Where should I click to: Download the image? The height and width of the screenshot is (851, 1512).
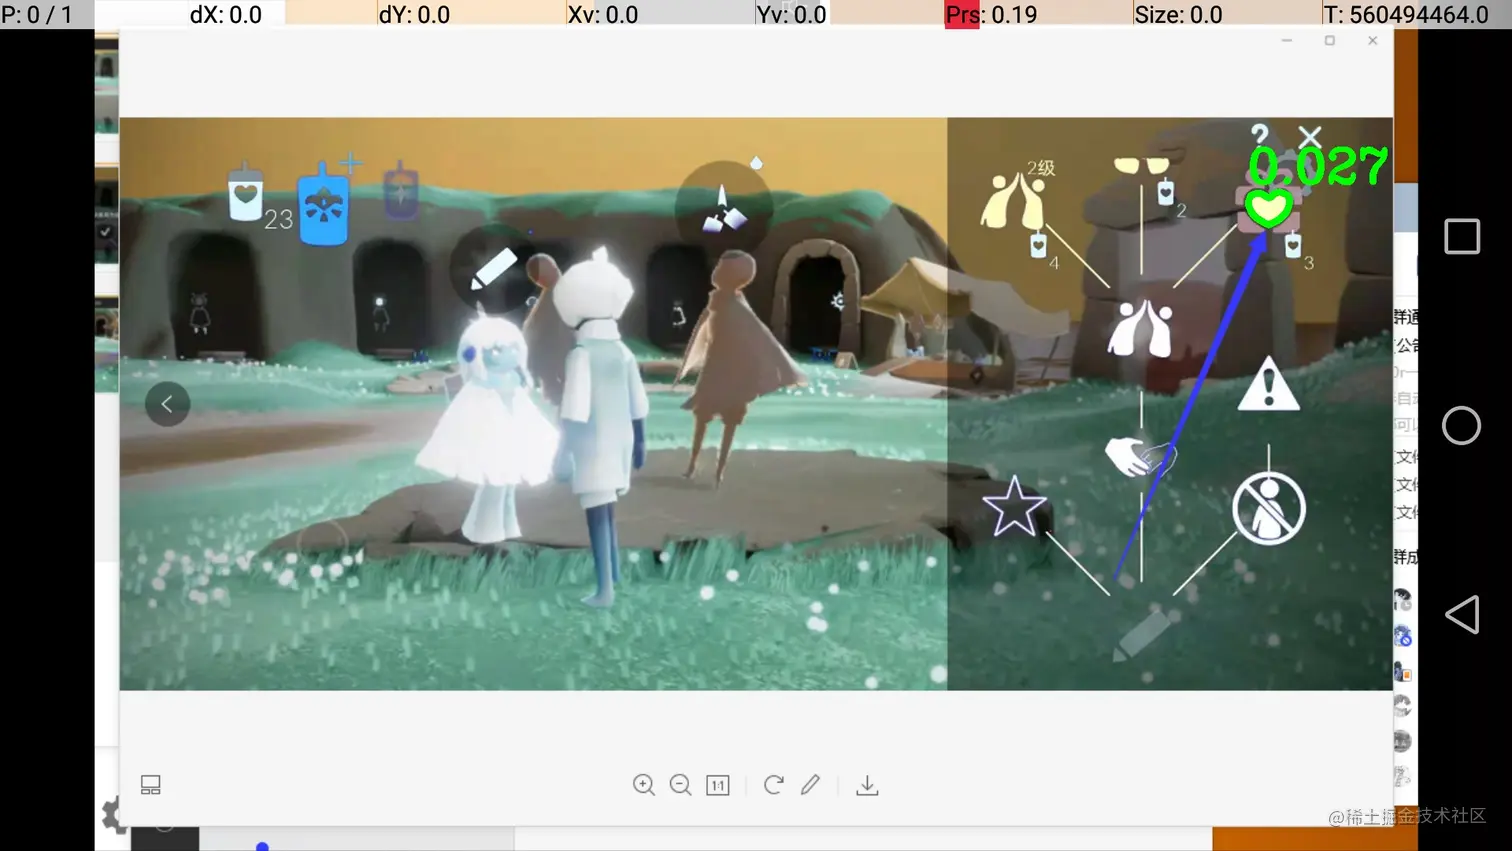tap(867, 785)
